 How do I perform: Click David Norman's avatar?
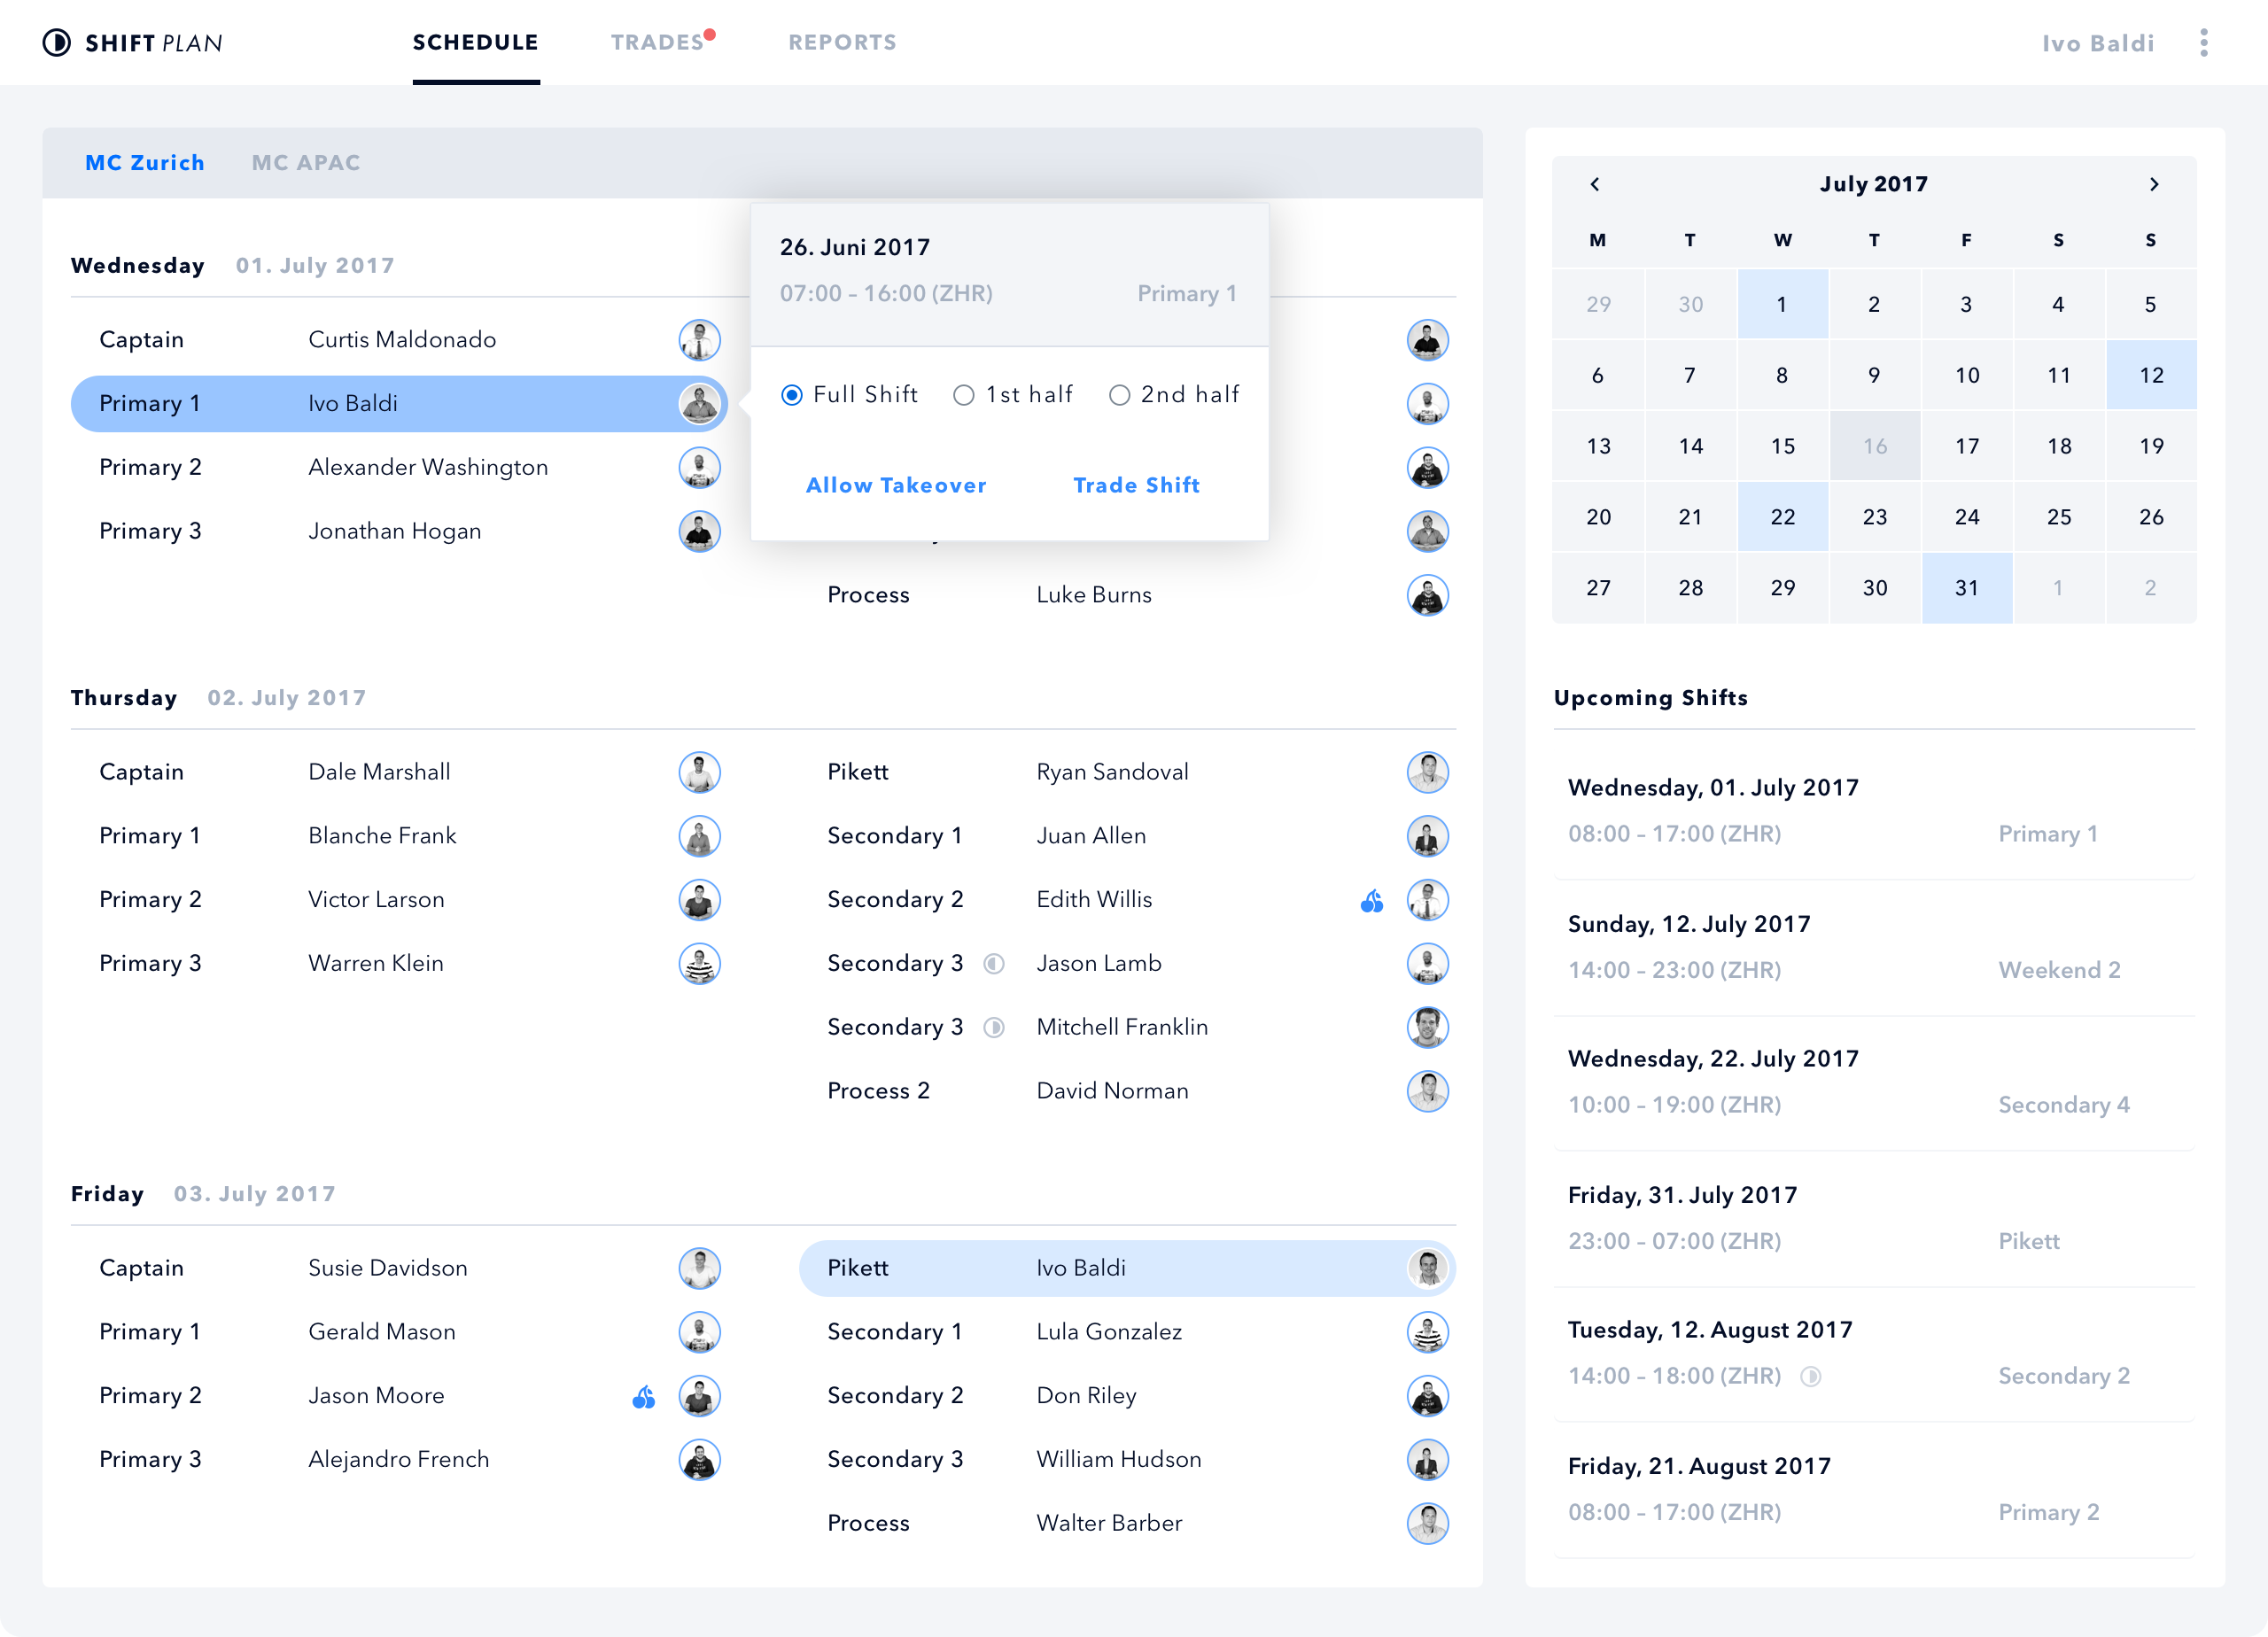1427,1091
